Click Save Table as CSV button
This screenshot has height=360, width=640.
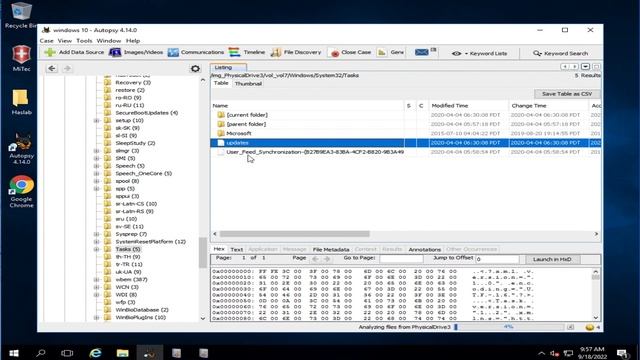pyautogui.click(x=567, y=94)
